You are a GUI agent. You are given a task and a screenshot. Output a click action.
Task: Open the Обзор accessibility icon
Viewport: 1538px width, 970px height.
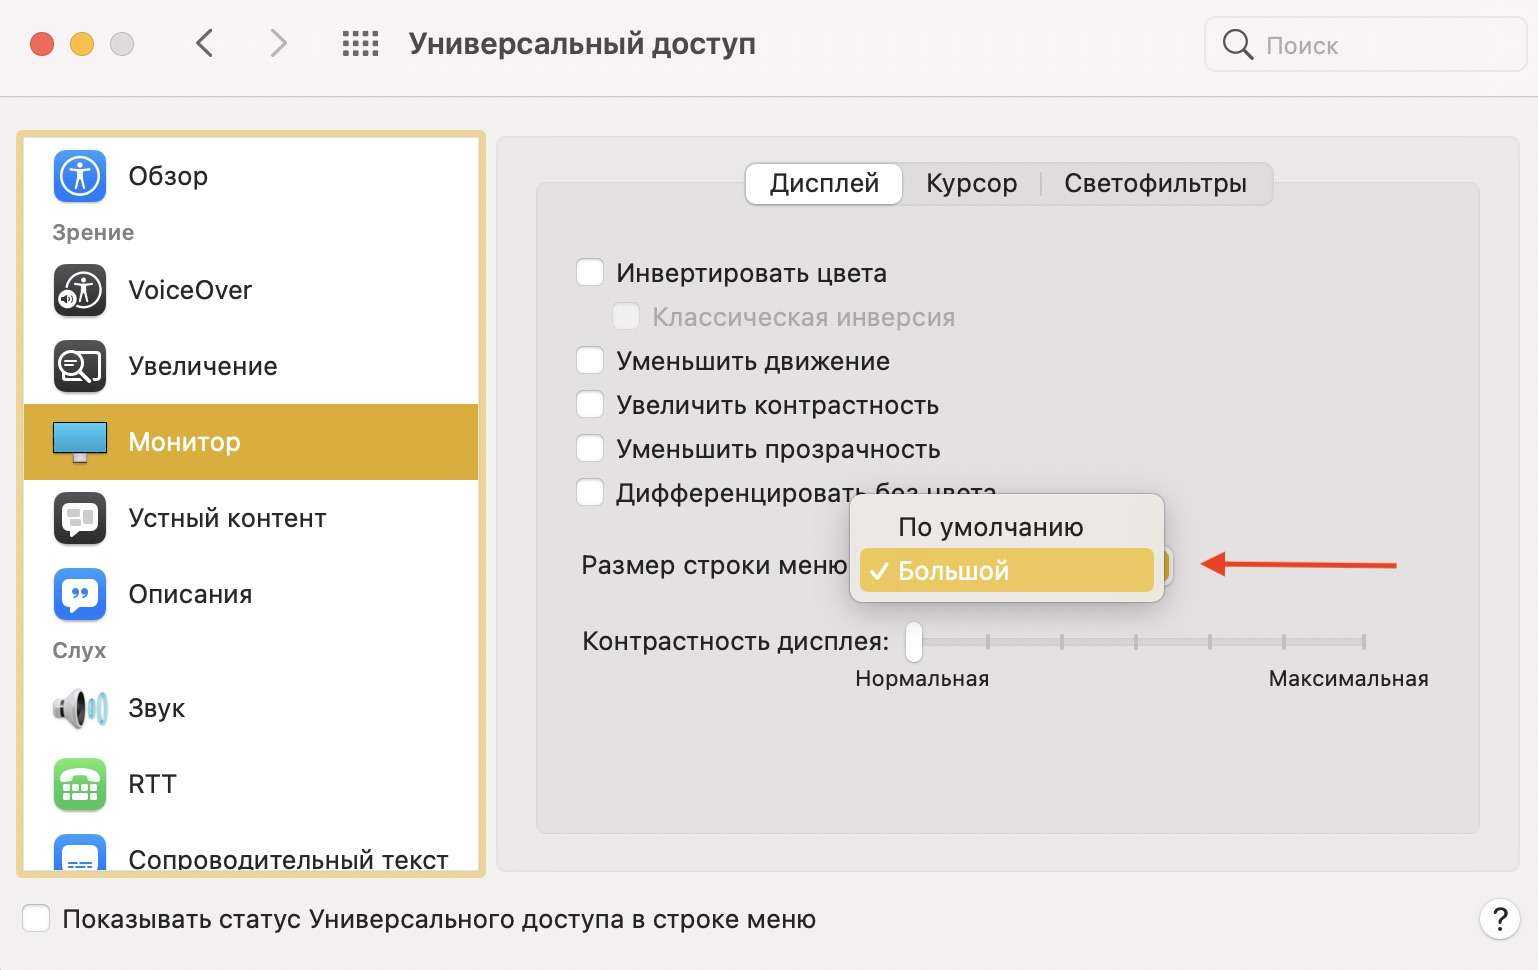[80, 177]
